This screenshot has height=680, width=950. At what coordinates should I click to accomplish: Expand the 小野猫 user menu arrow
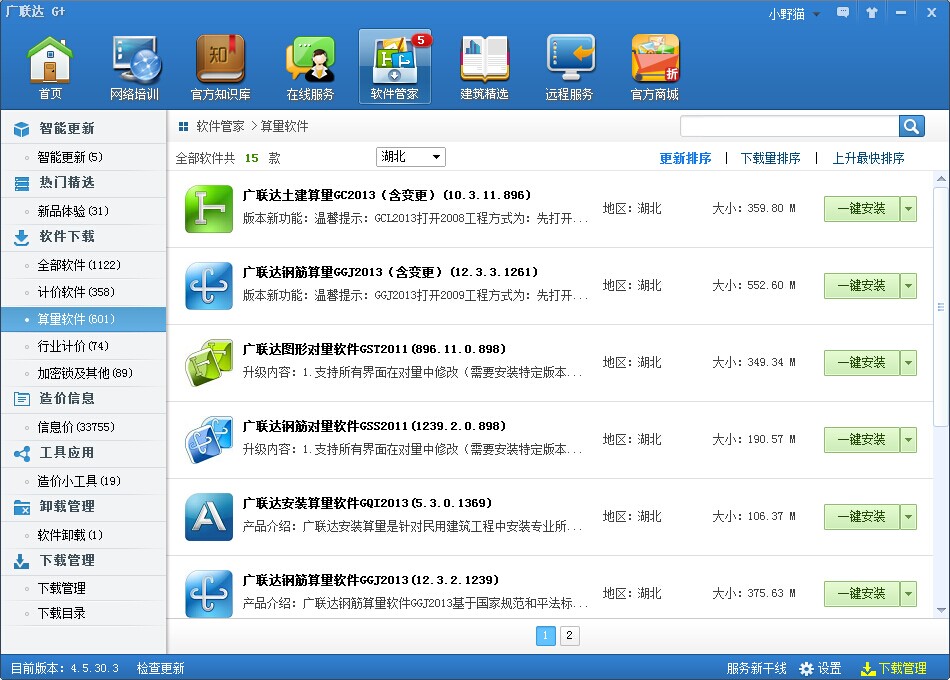click(x=816, y=14)
